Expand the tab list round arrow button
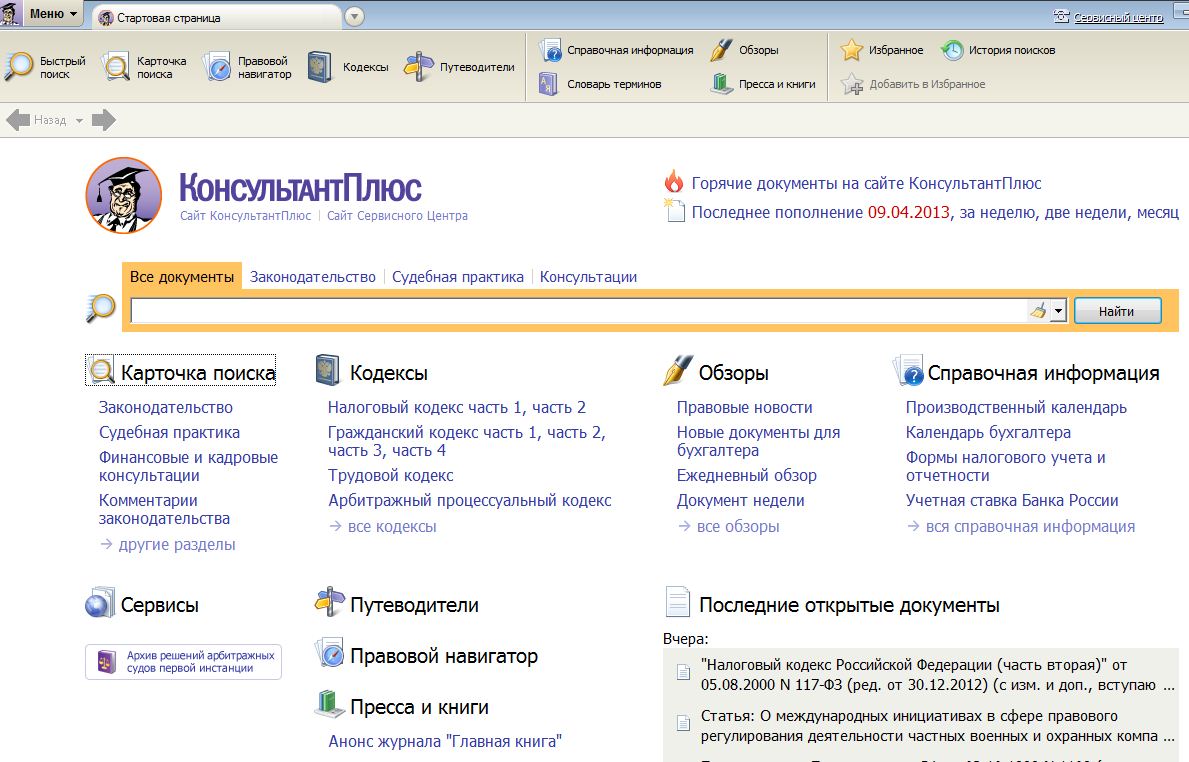Screen dimensions: 1189x762 [354, 17]
